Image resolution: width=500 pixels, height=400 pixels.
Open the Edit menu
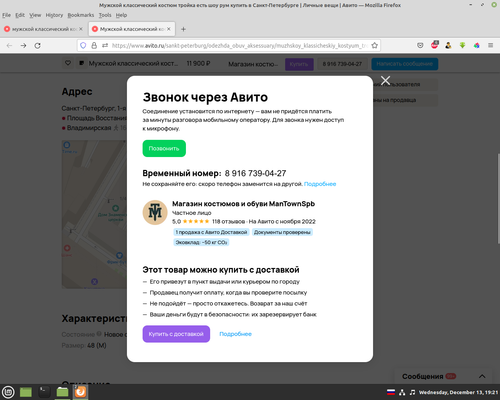point(20,15)
